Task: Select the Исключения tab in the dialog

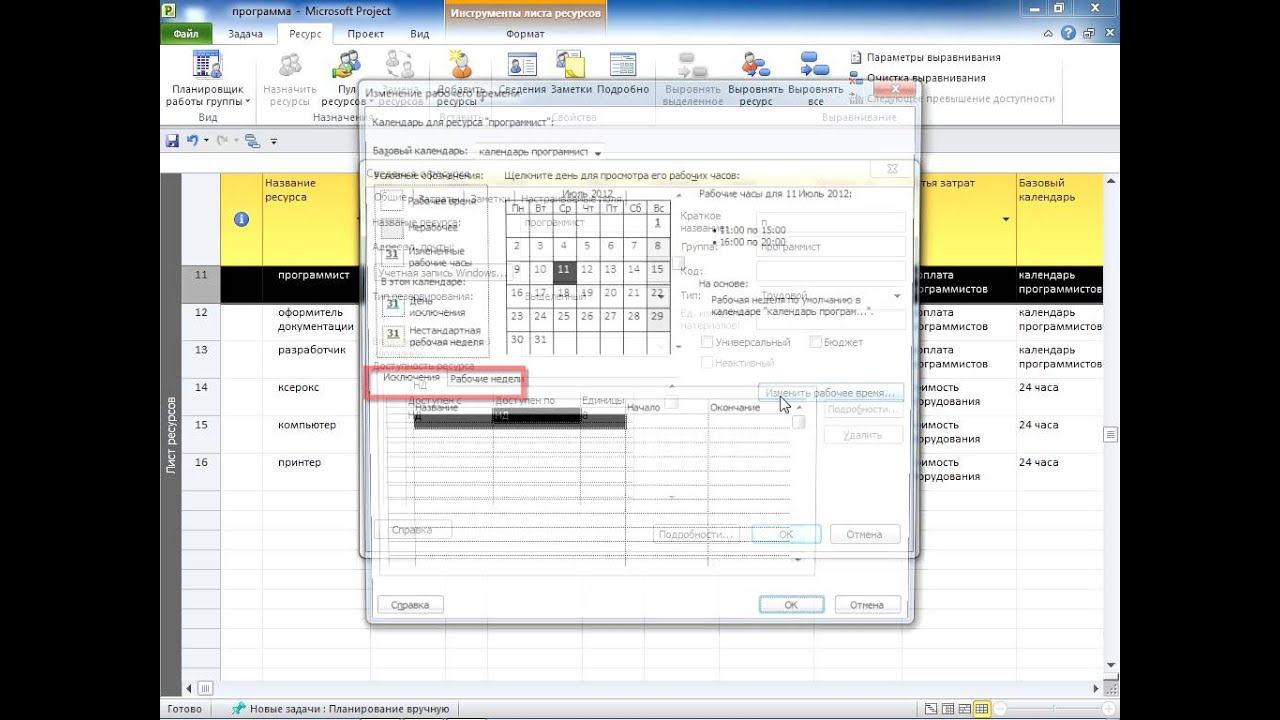Action: click(411, 378)
